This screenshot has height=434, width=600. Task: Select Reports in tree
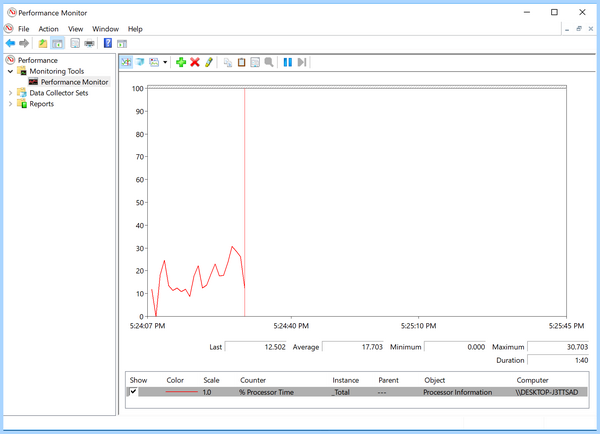point(41,104)
